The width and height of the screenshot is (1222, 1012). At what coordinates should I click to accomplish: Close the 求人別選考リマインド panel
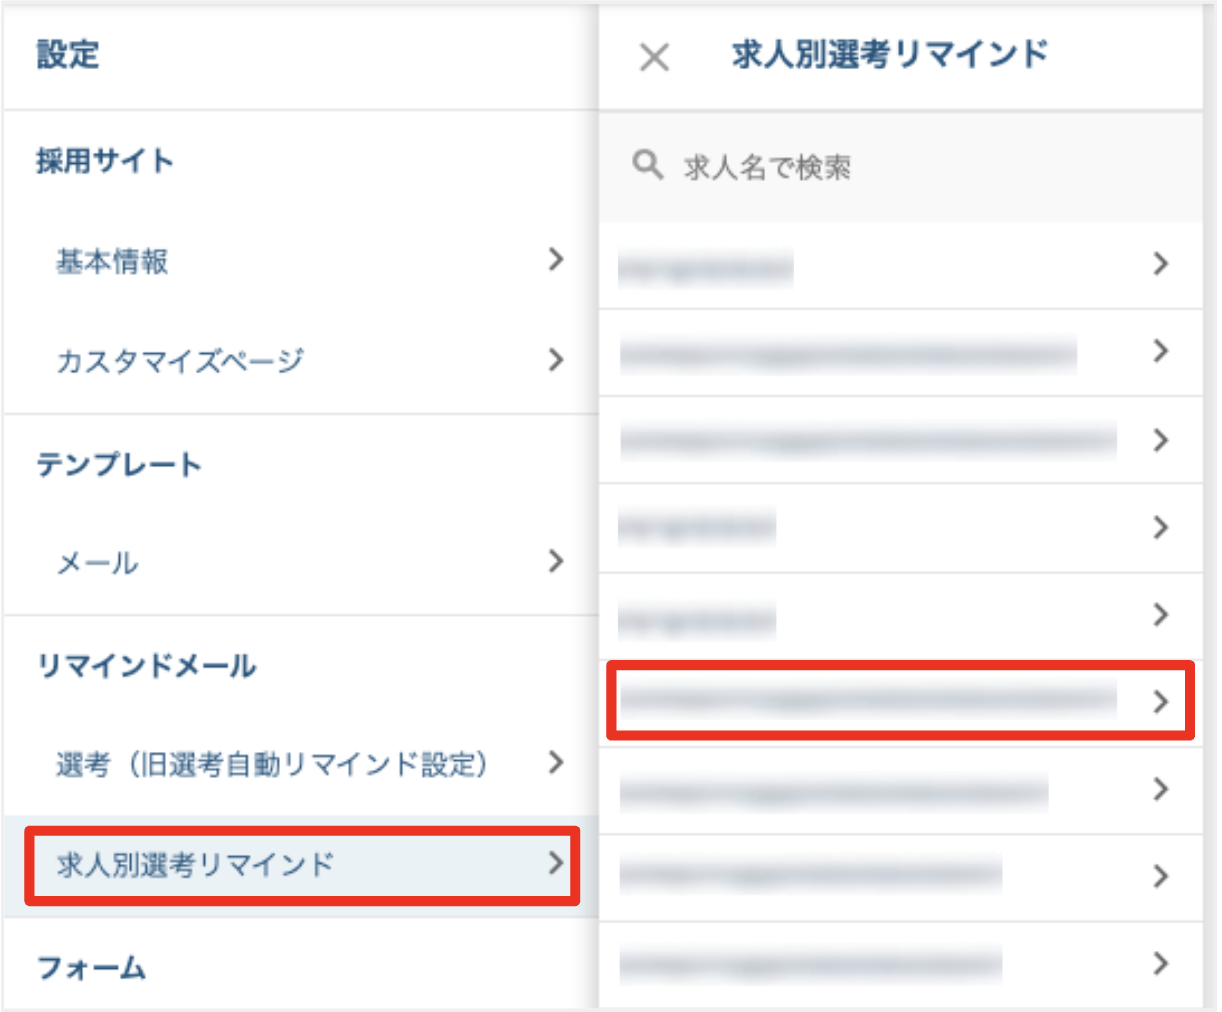tap(655, 59)
